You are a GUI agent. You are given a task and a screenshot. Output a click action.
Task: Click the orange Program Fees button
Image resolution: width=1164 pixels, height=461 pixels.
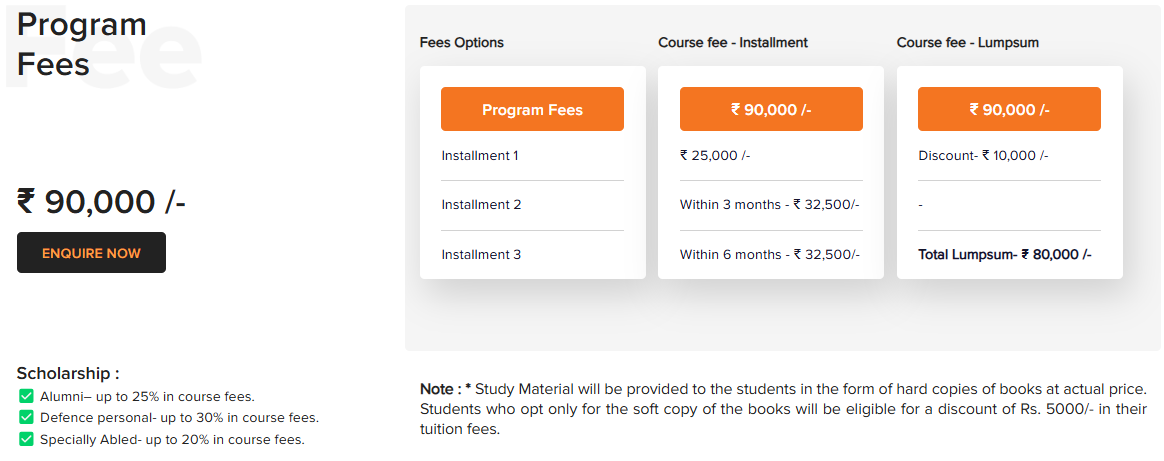pyautogui.click(x=532, y=109)
